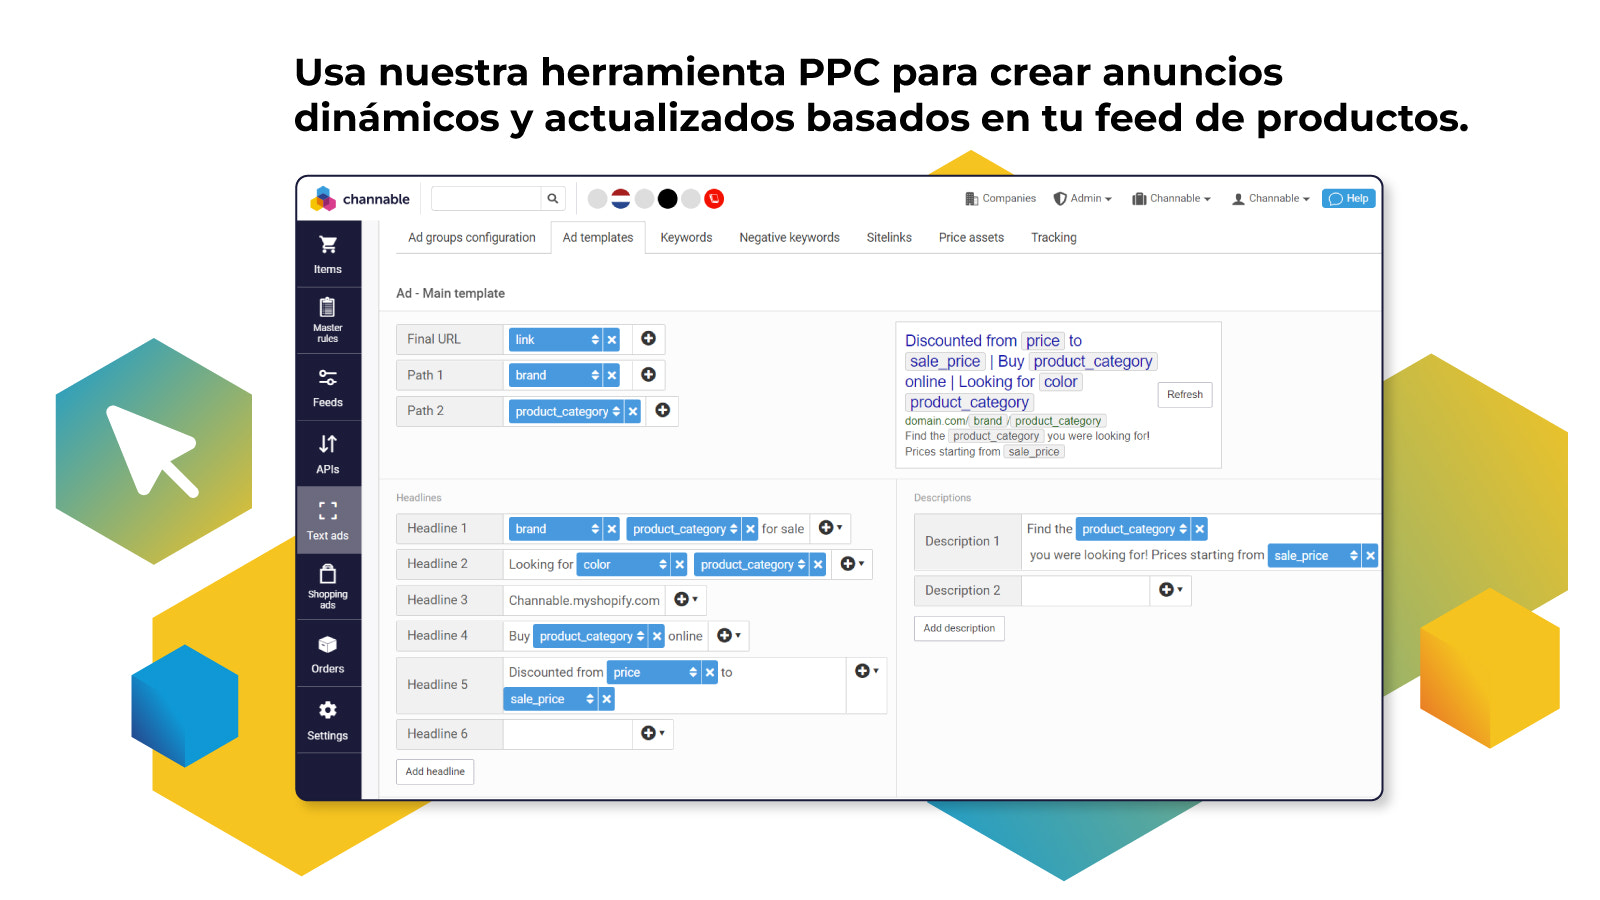This screenshot has width=1600, height=900.
Task: Remove product_category from Path 2
Action: pos(633,412)
